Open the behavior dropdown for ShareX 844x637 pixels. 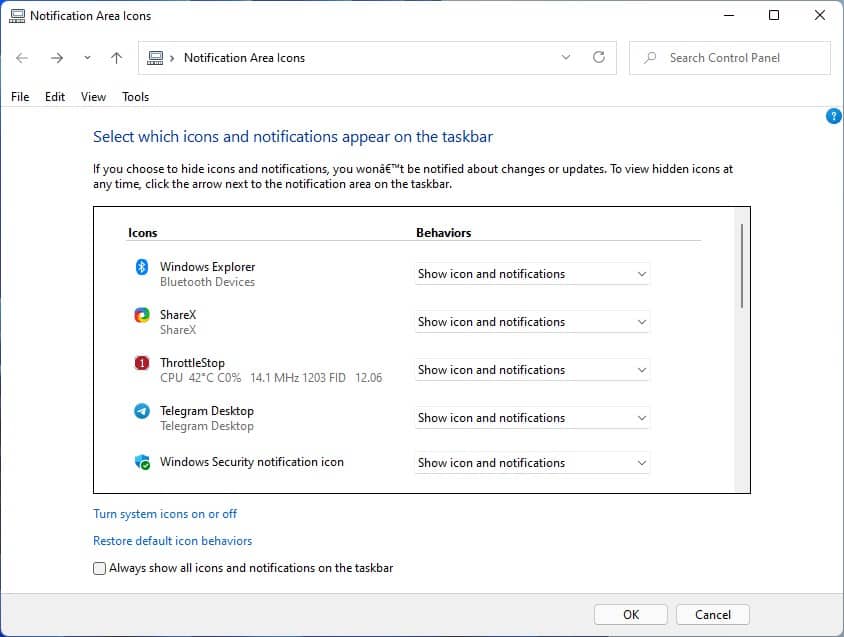[x=531, y=321]
